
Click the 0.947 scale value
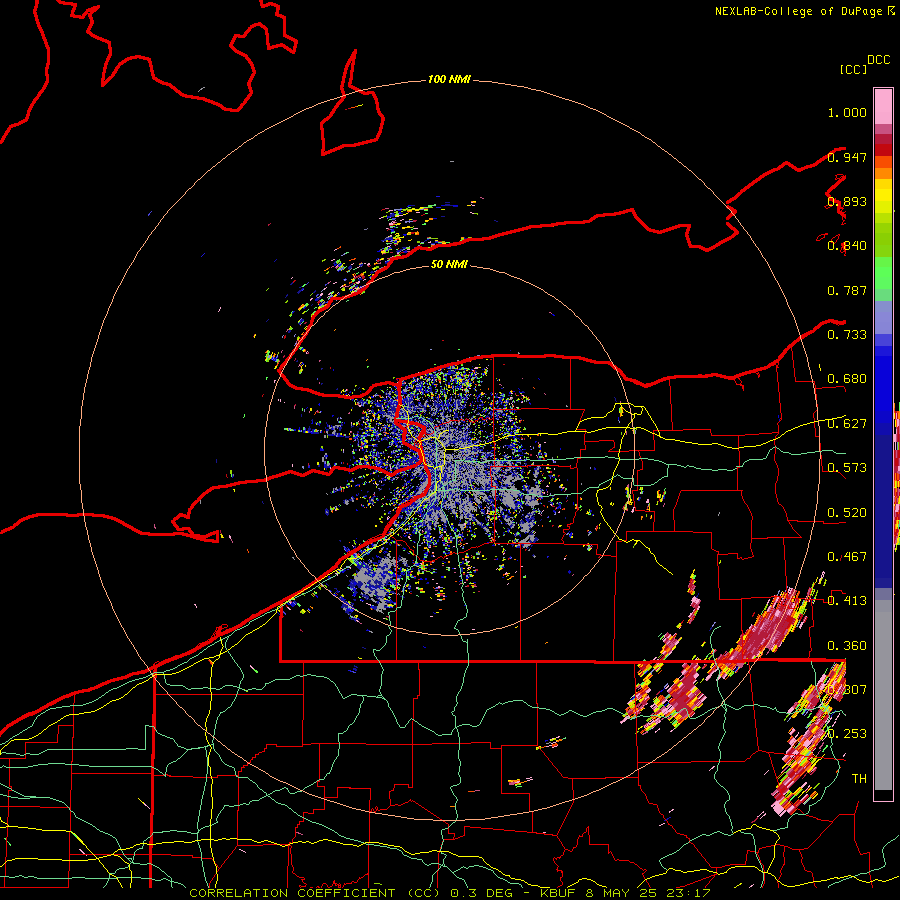click(847, 157)
